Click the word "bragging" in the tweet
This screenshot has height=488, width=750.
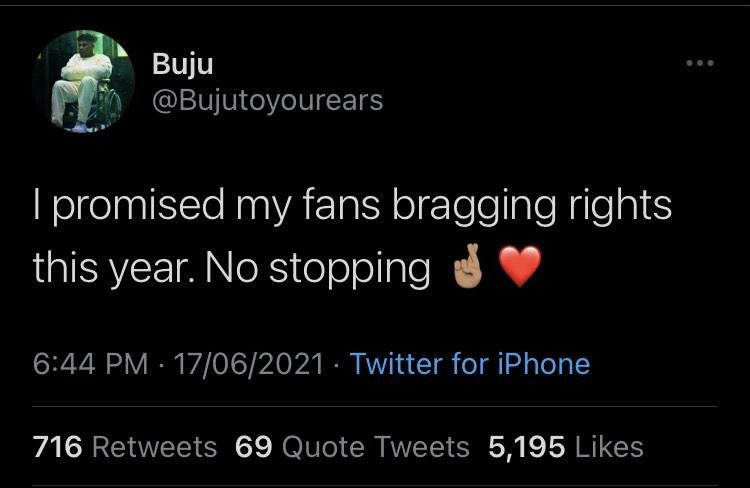click(474, 206)
